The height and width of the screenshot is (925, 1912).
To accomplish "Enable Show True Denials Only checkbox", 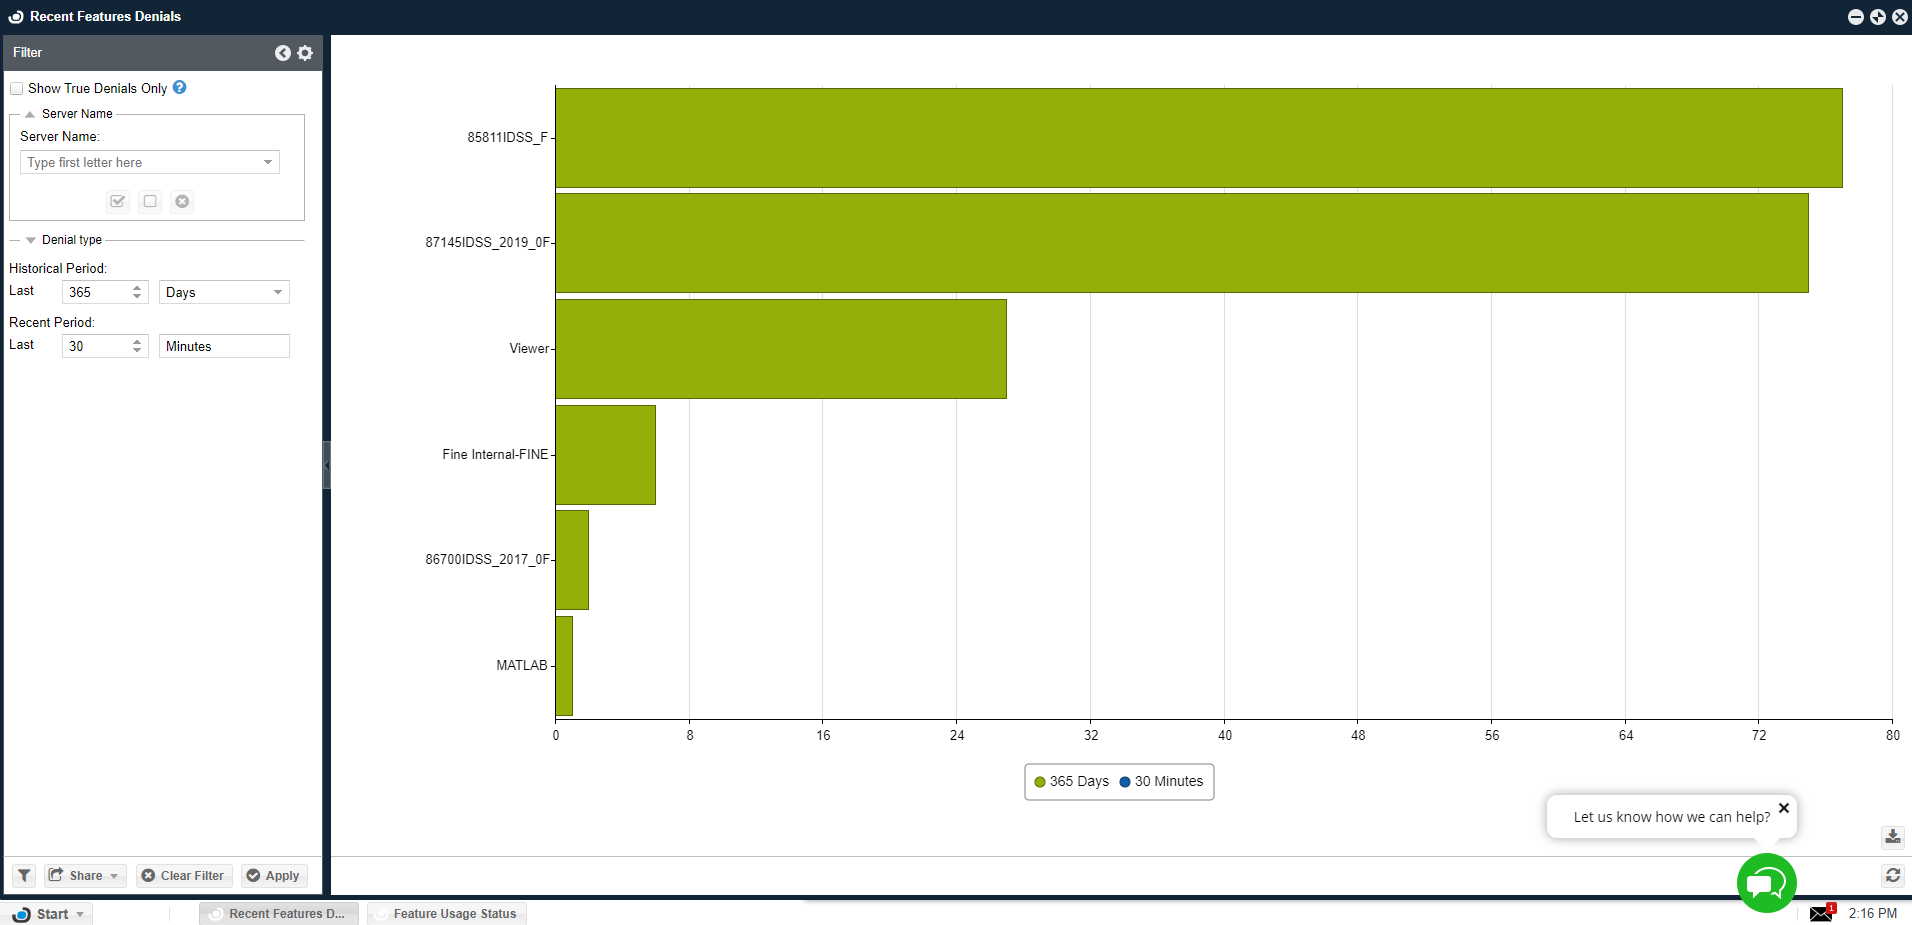I will click(x=17, y=89).
